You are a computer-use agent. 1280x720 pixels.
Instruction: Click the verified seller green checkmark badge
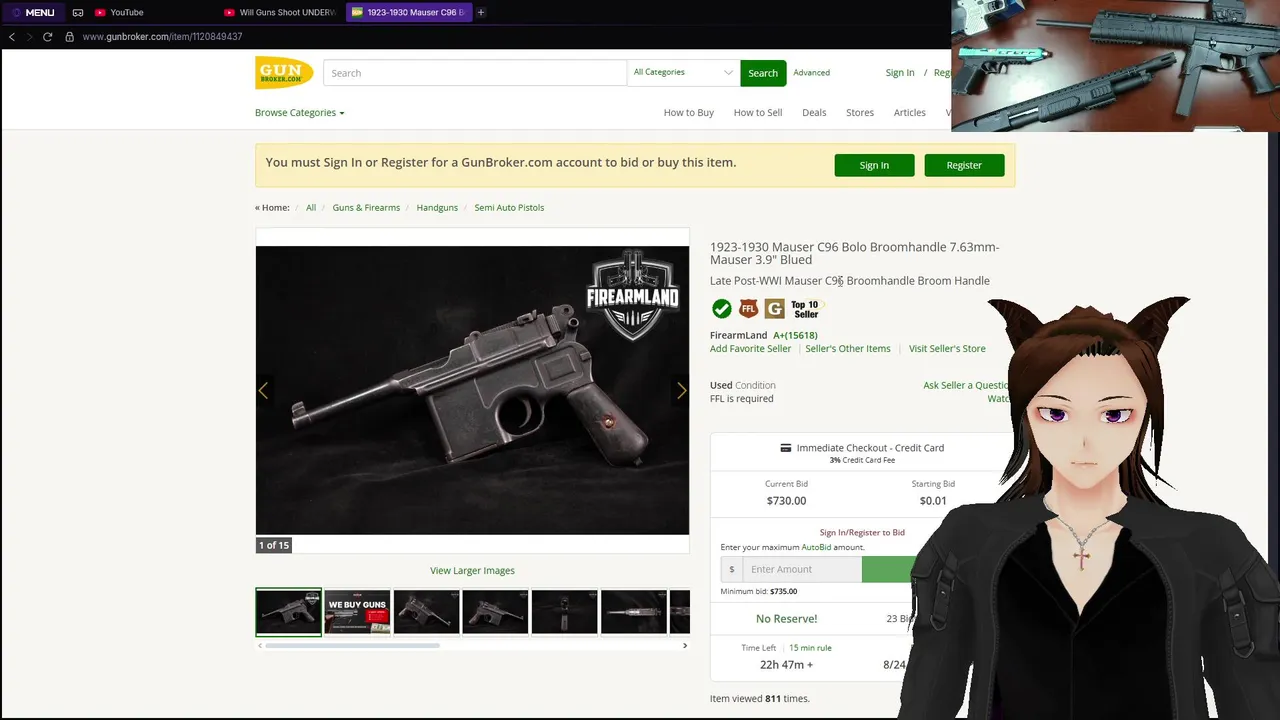pos(721,308)
